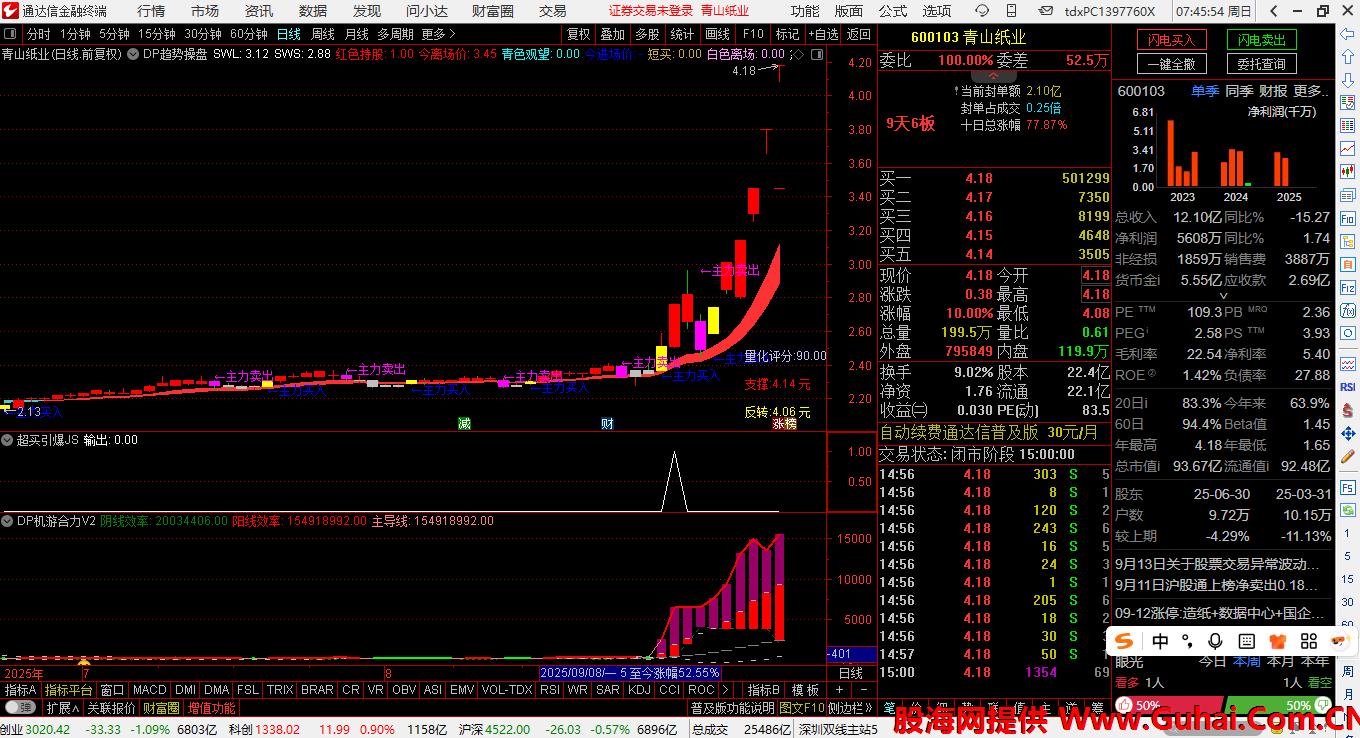Select the 周线 weekly period

tap(322, 34)
